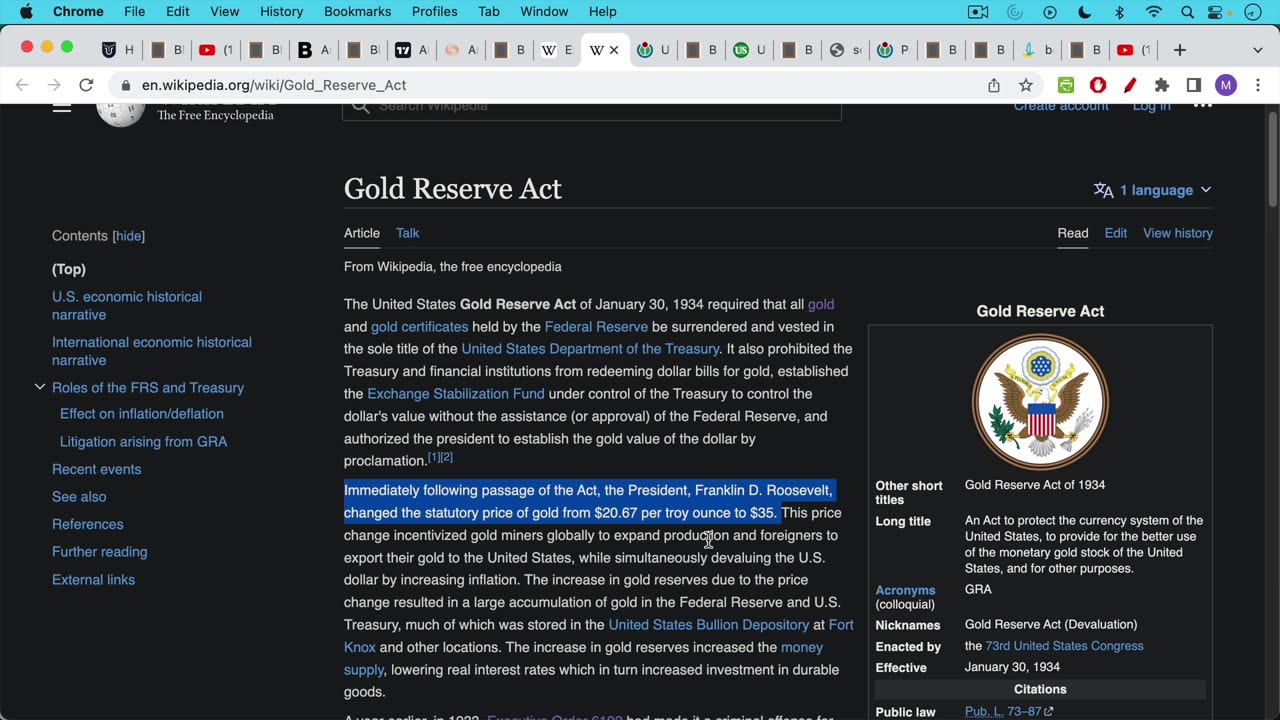Click the red pen extension icon
1280x720 pixels.
(1130, 85)
